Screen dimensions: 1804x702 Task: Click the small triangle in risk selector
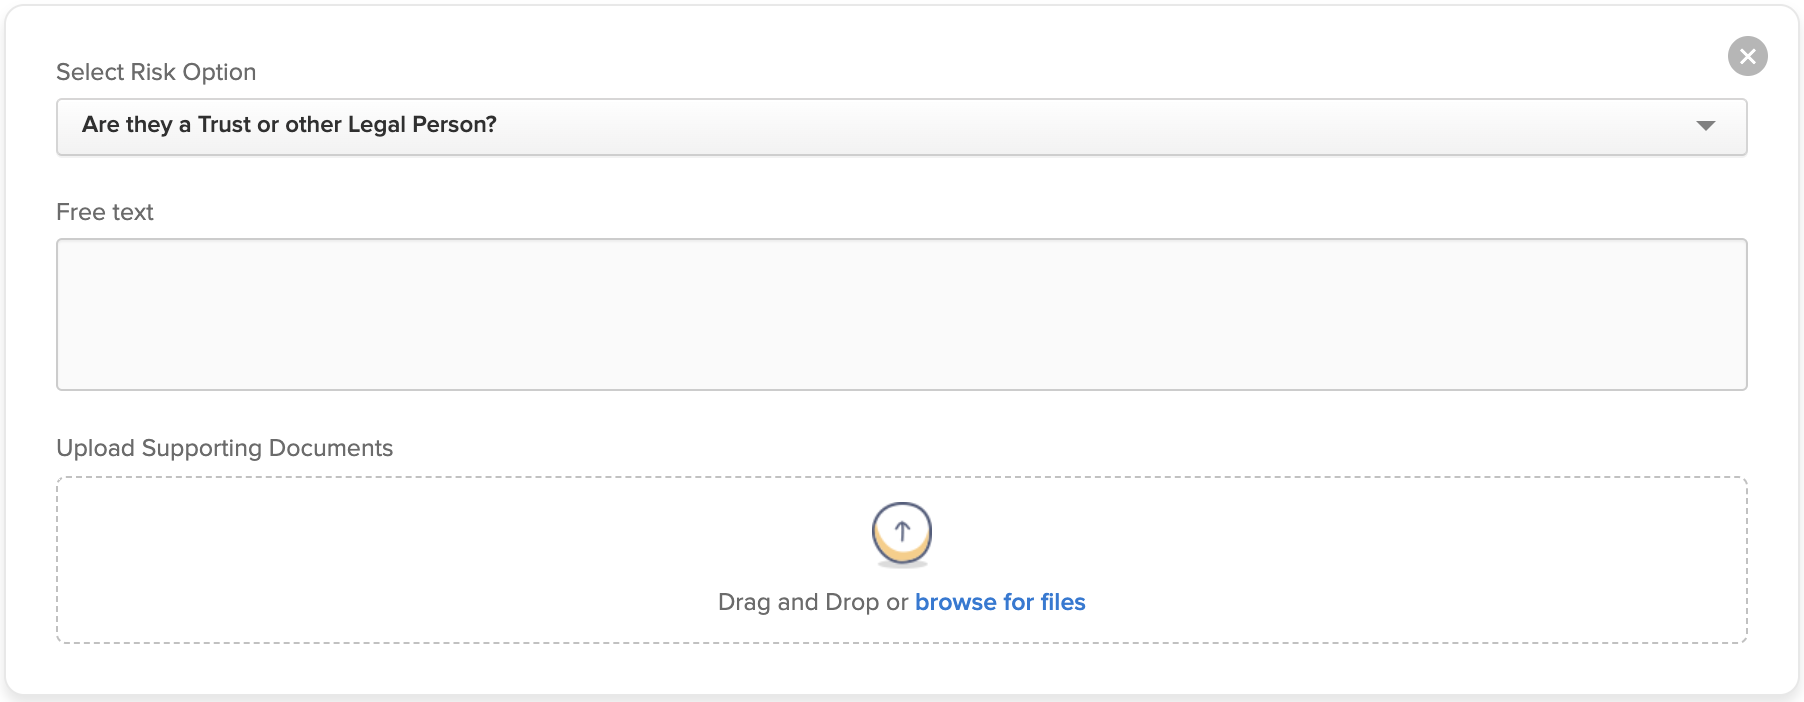[1706, 126]
